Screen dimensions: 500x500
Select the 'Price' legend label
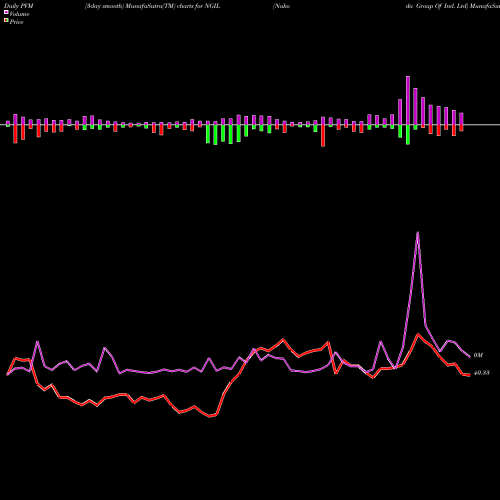point(16,22)
